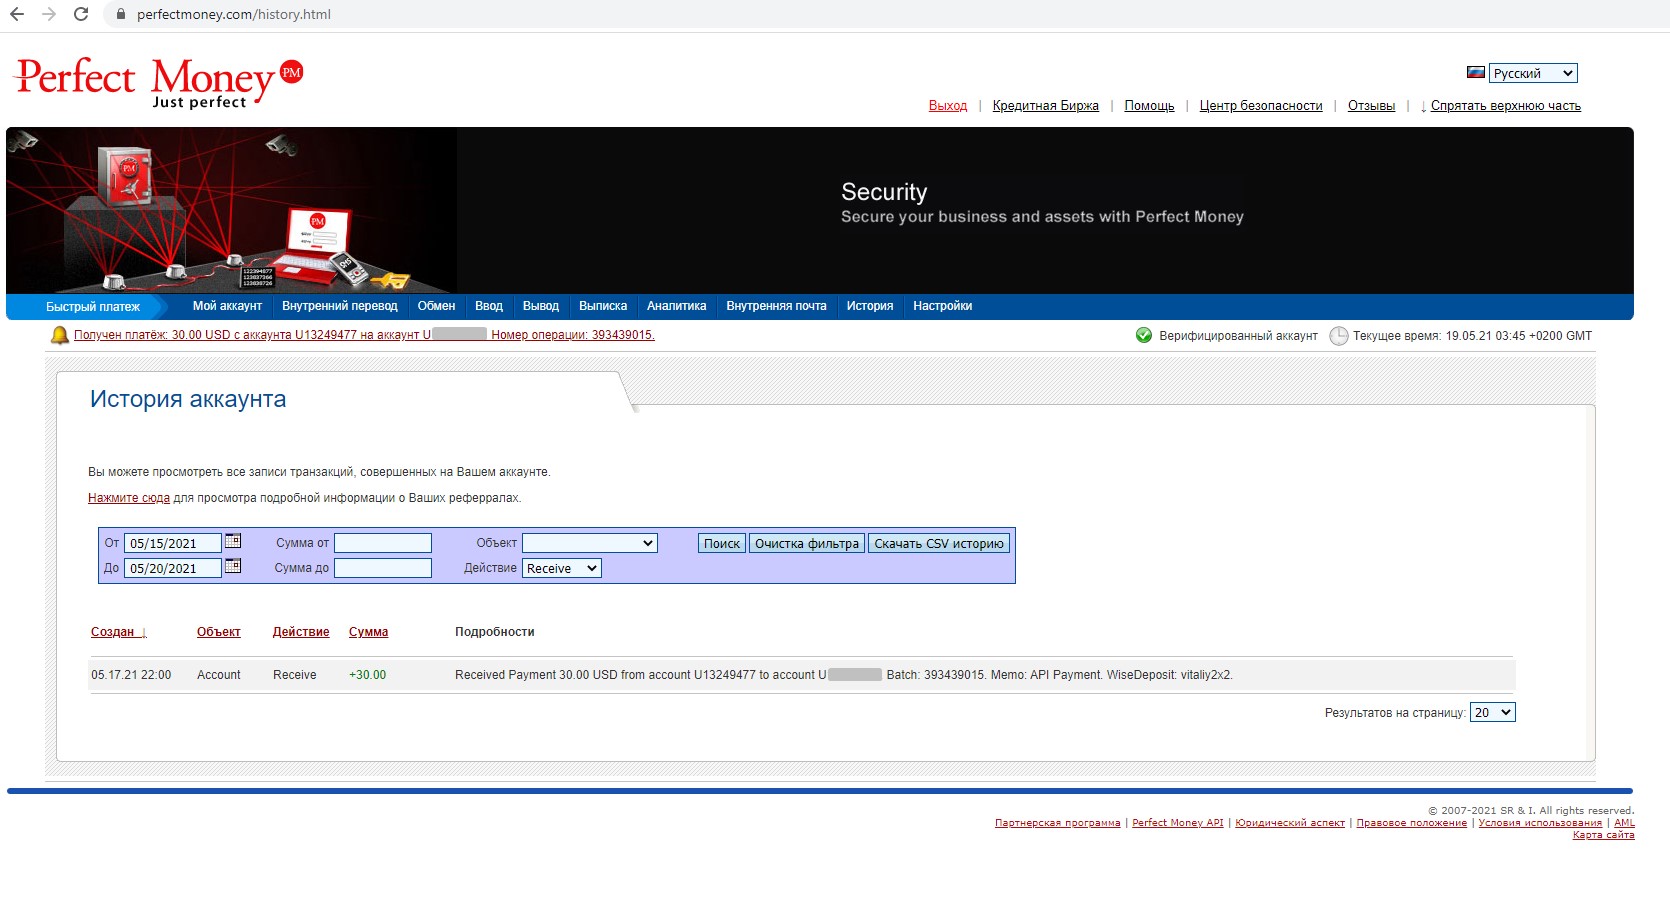Open Ввод menu item
This screenshot has height=923, width=1670.
(x=489, y=306)
